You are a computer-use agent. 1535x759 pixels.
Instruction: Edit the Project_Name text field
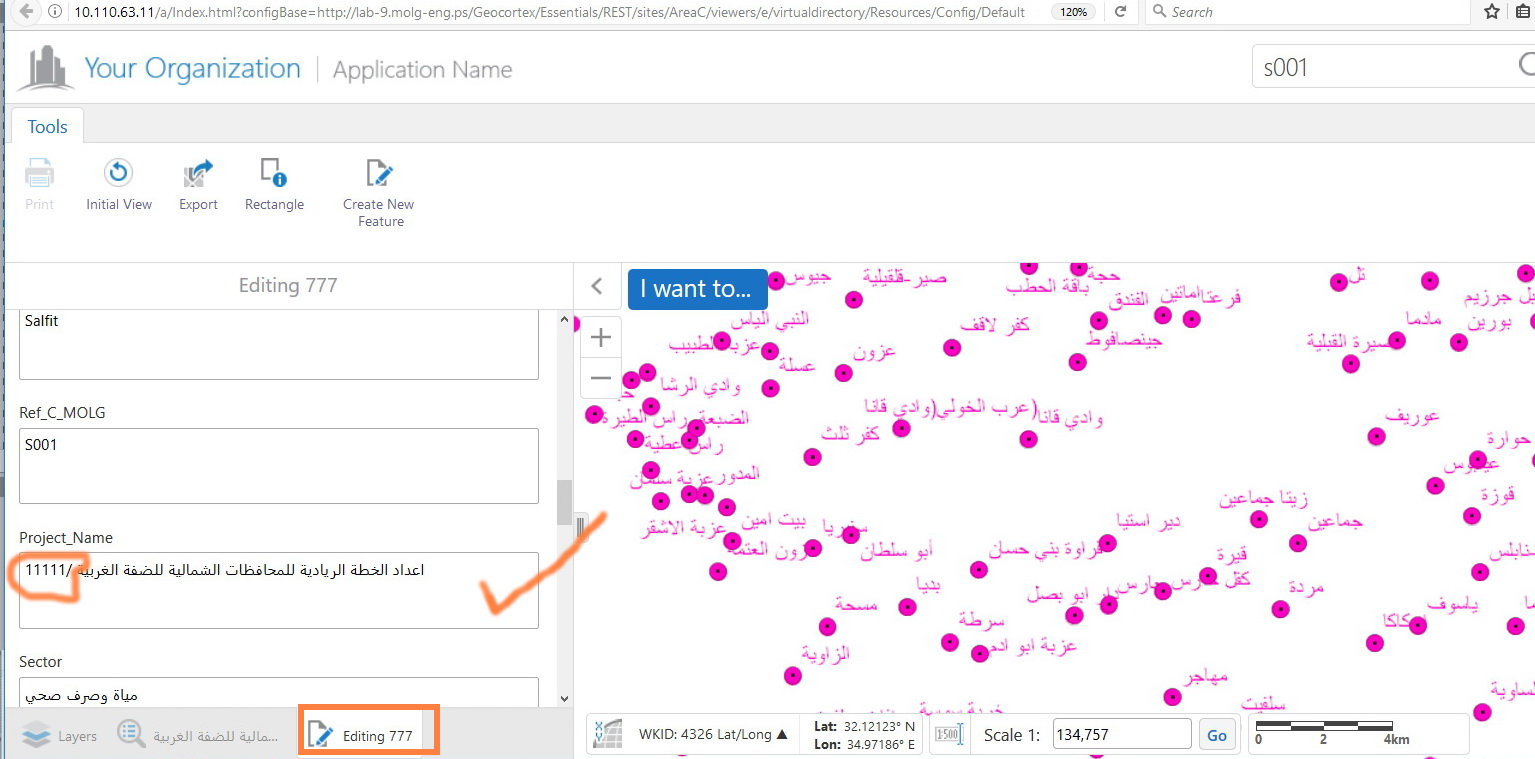279,590
